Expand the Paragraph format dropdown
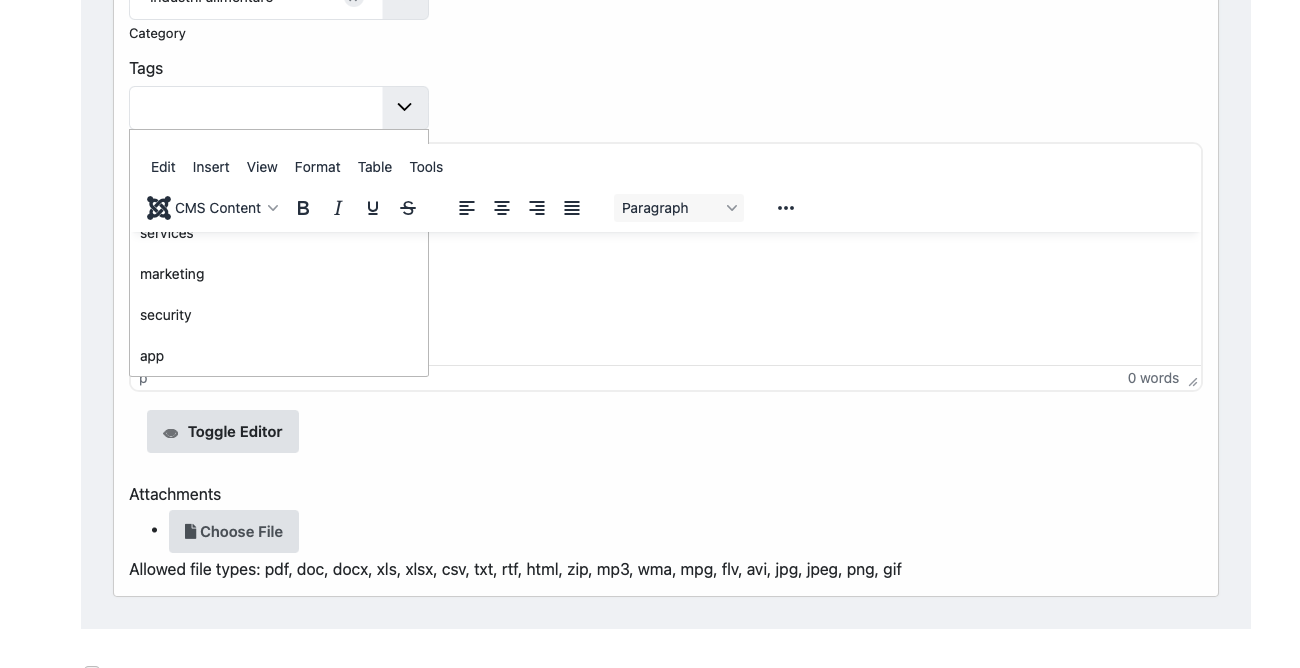1300x668 pixels. coord(679,208)
